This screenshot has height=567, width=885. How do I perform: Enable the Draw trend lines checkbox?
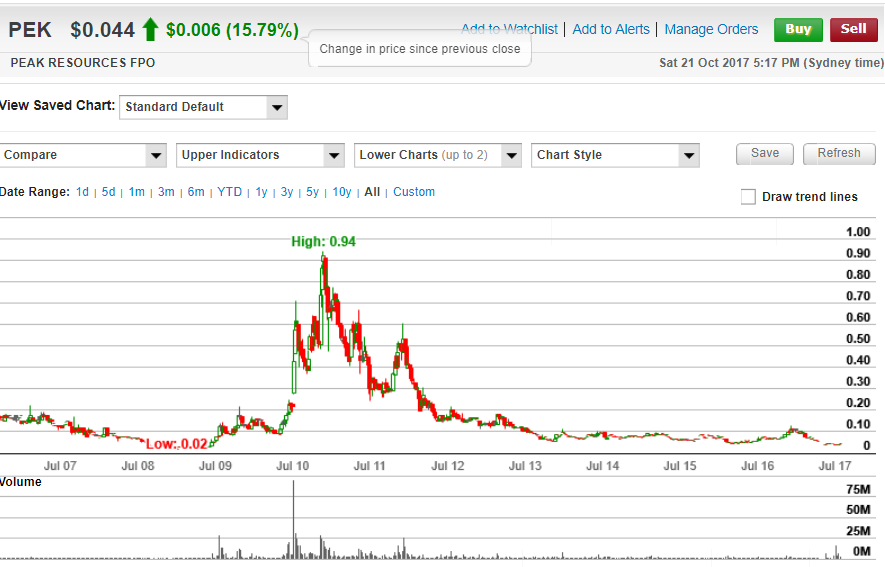pyautogui.click(x=748, y=197)
